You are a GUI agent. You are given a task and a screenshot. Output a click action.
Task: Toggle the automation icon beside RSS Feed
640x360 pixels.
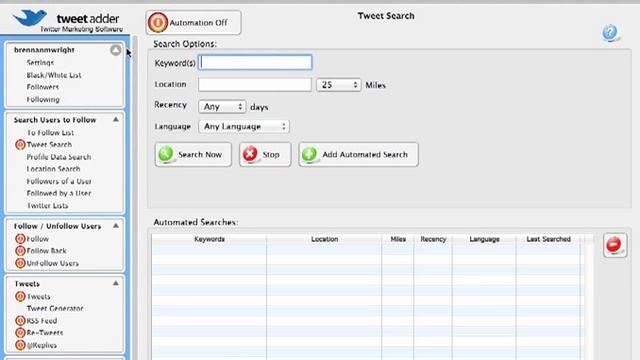click(20, 320)
